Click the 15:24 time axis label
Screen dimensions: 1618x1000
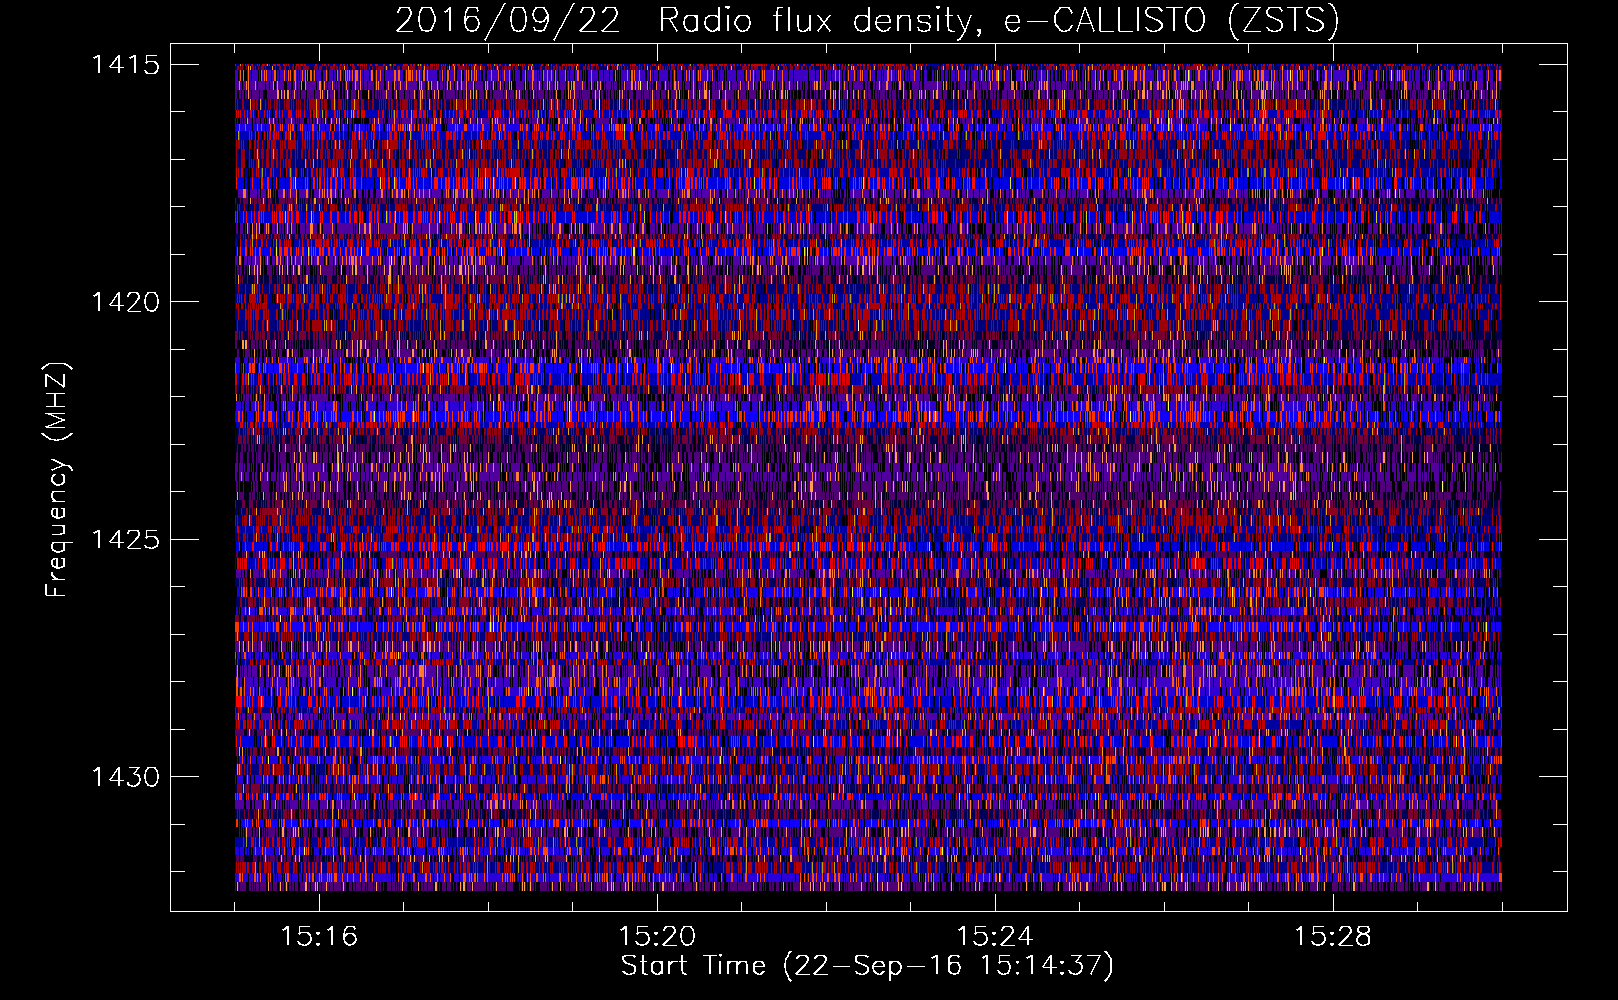click(x=995, y=937)
